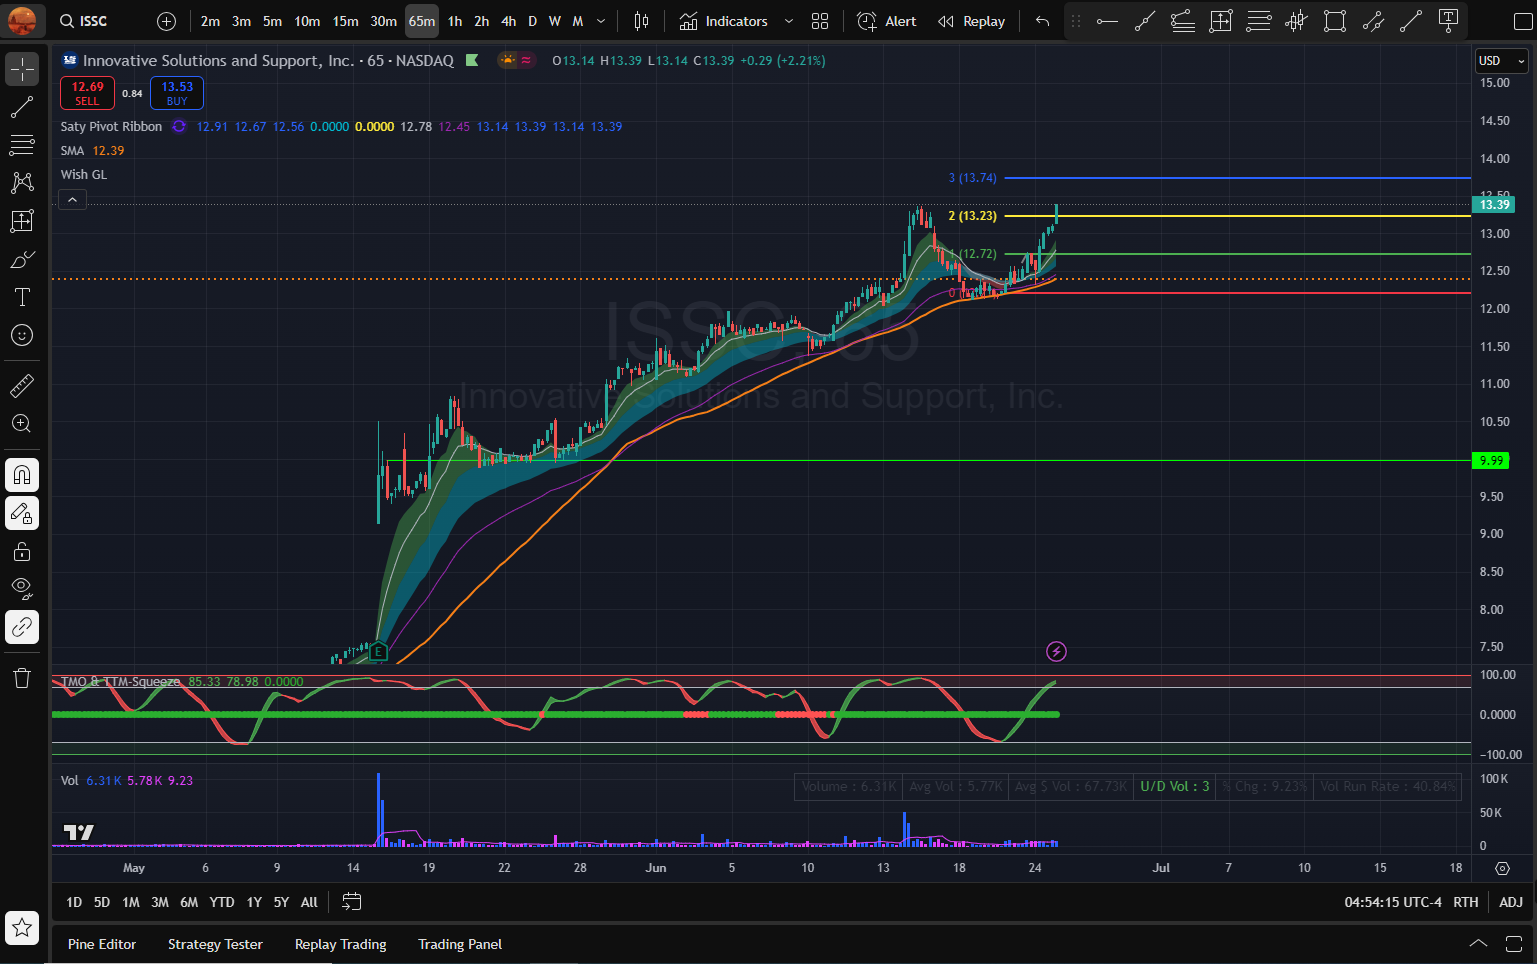The height and width of the screenshot is (964, 1537).
Task: Open the emoji icons tool
Action: (22, 335)
